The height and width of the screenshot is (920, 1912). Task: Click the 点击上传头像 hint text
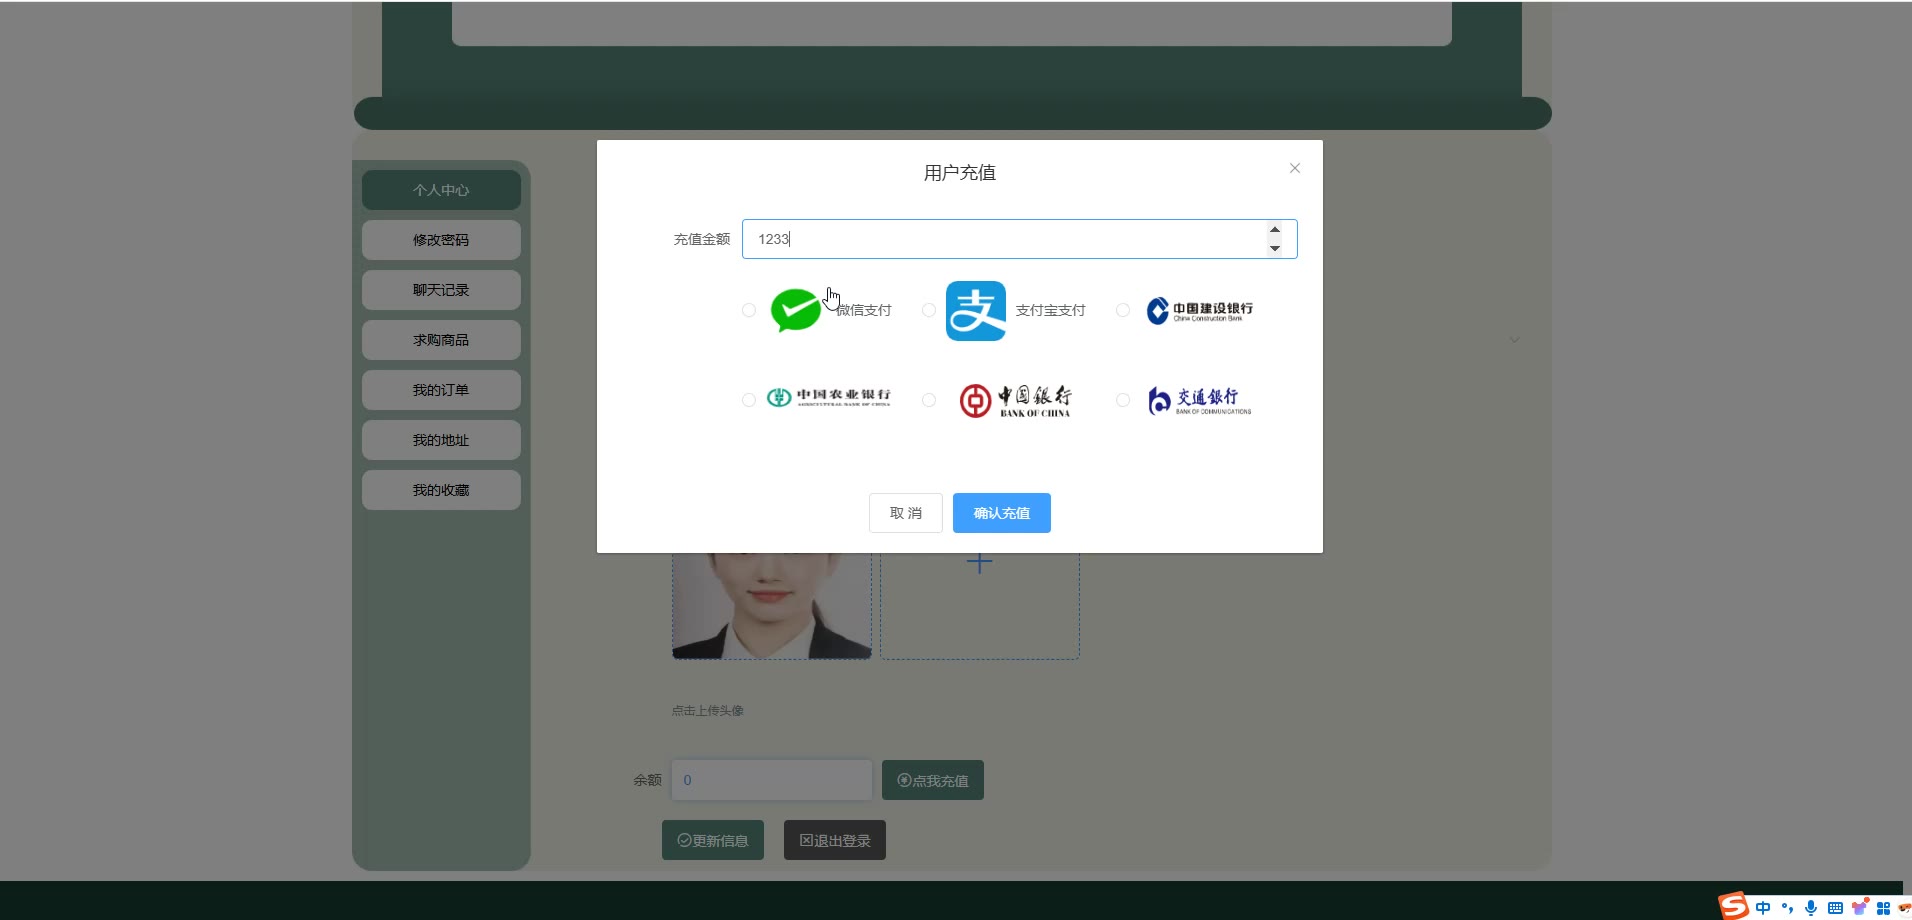tap(708, 711)
